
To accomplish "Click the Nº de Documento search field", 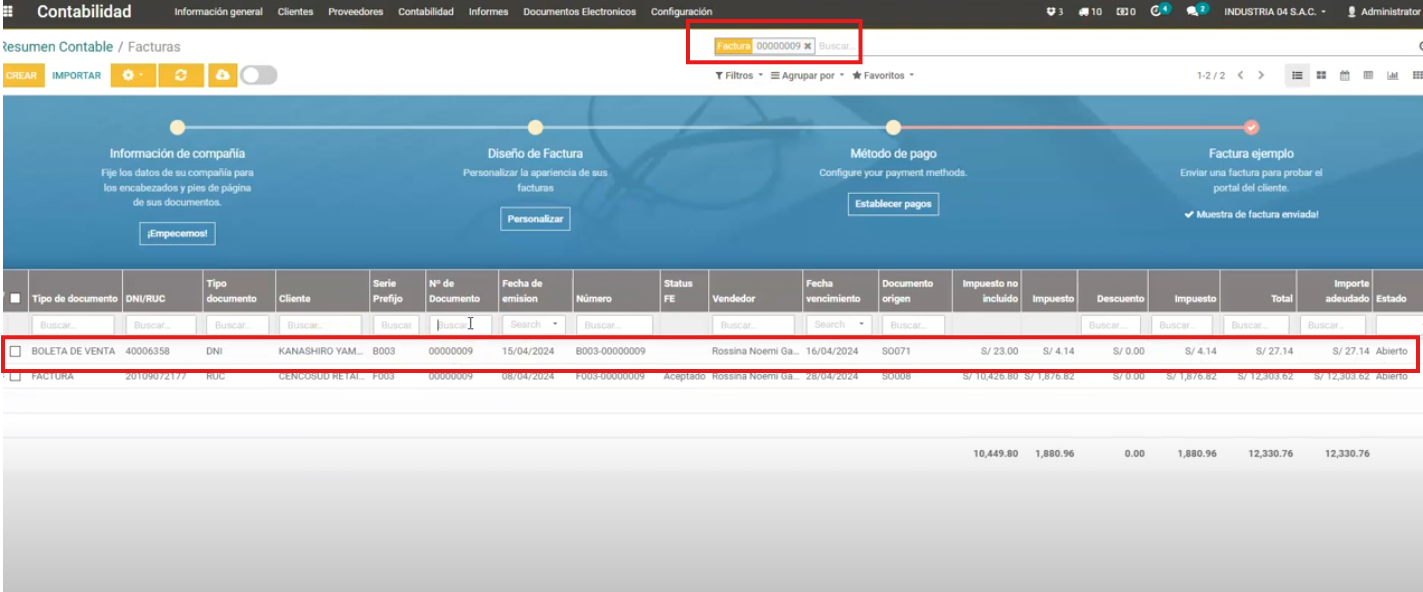I will (x=460, y=325).
